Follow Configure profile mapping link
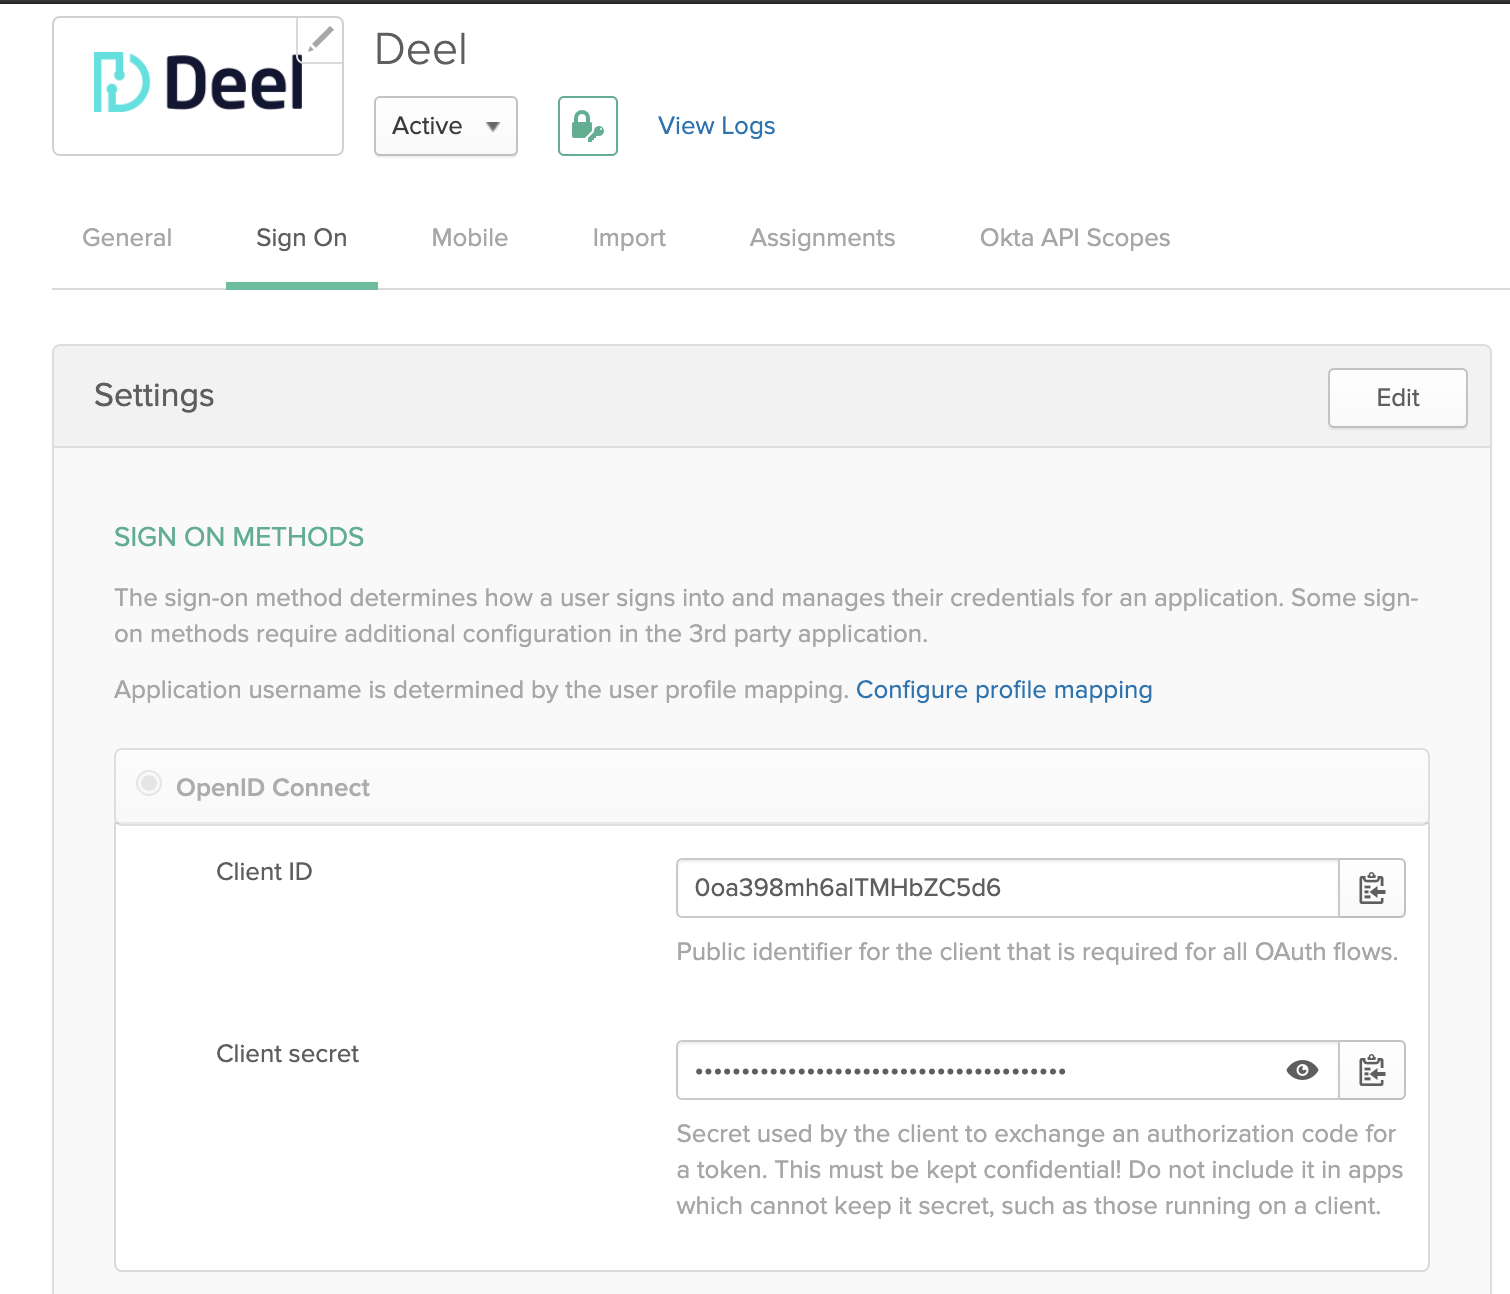Viewport: 1510px width, 1294px height. tap(1004, 690)
